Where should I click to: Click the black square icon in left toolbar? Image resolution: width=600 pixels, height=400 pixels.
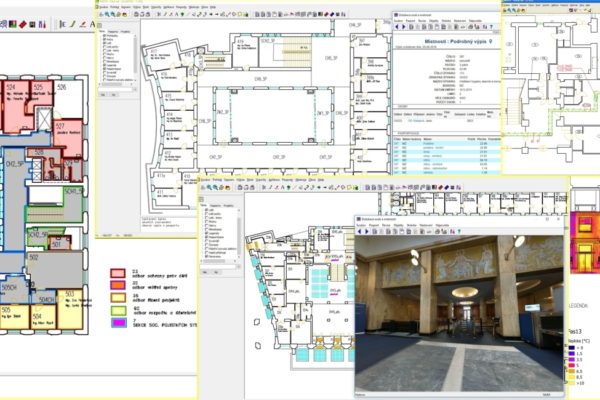tap(33, 25)
